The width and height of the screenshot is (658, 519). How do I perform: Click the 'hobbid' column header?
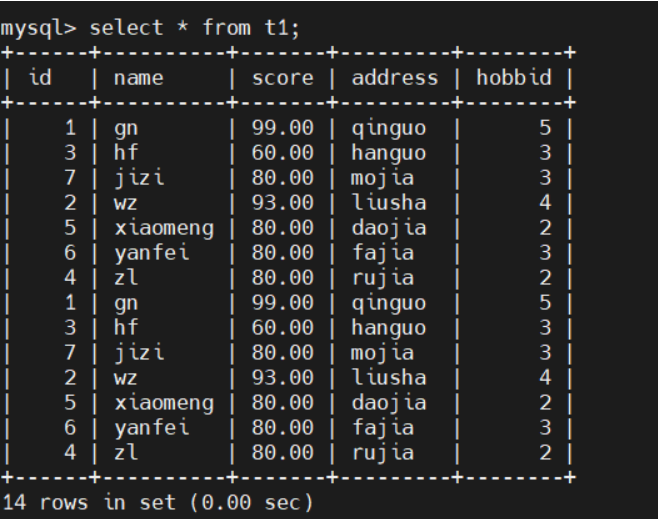[513, 77]
